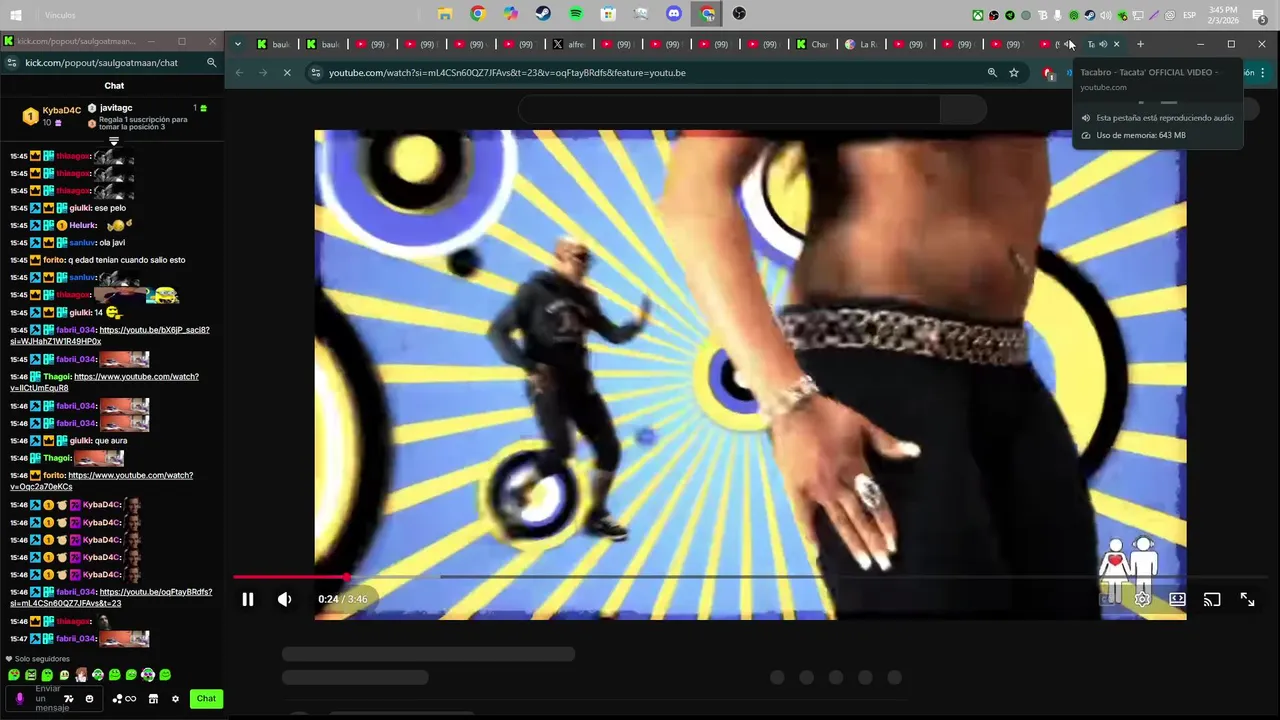The height and width of the screenshot is (720, 1280).
Task: Open Discord from the taskbar
Action: tap(674, 14)
